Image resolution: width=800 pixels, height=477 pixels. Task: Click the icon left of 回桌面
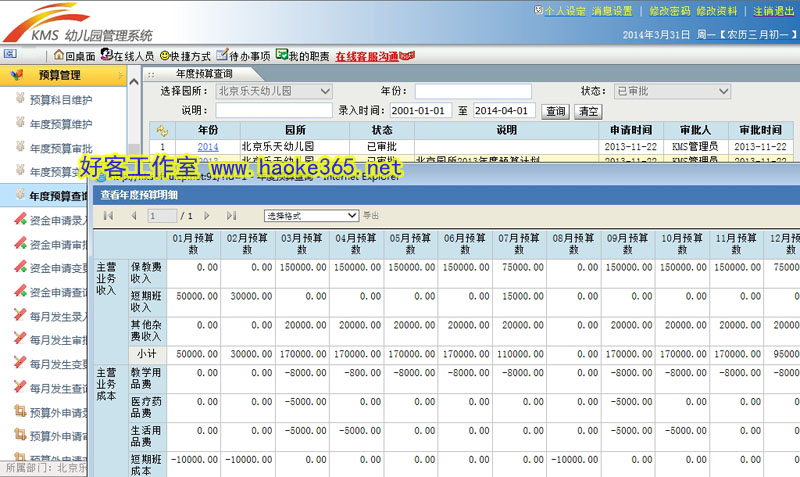click(x=10, y=54)
